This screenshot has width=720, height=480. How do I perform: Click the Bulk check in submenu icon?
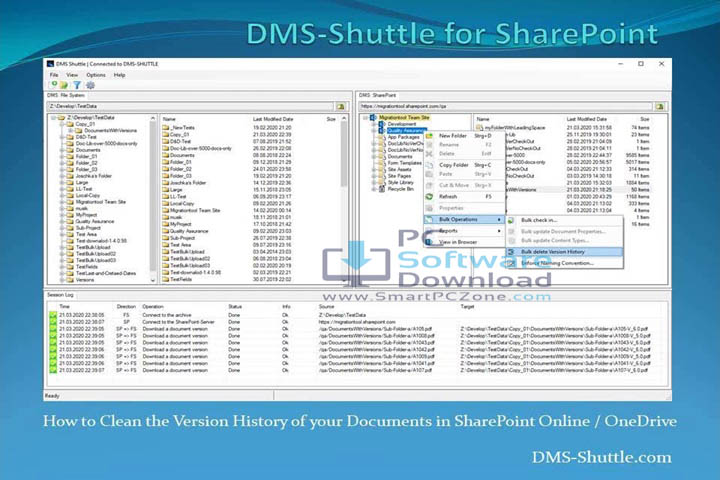(511, 220)
